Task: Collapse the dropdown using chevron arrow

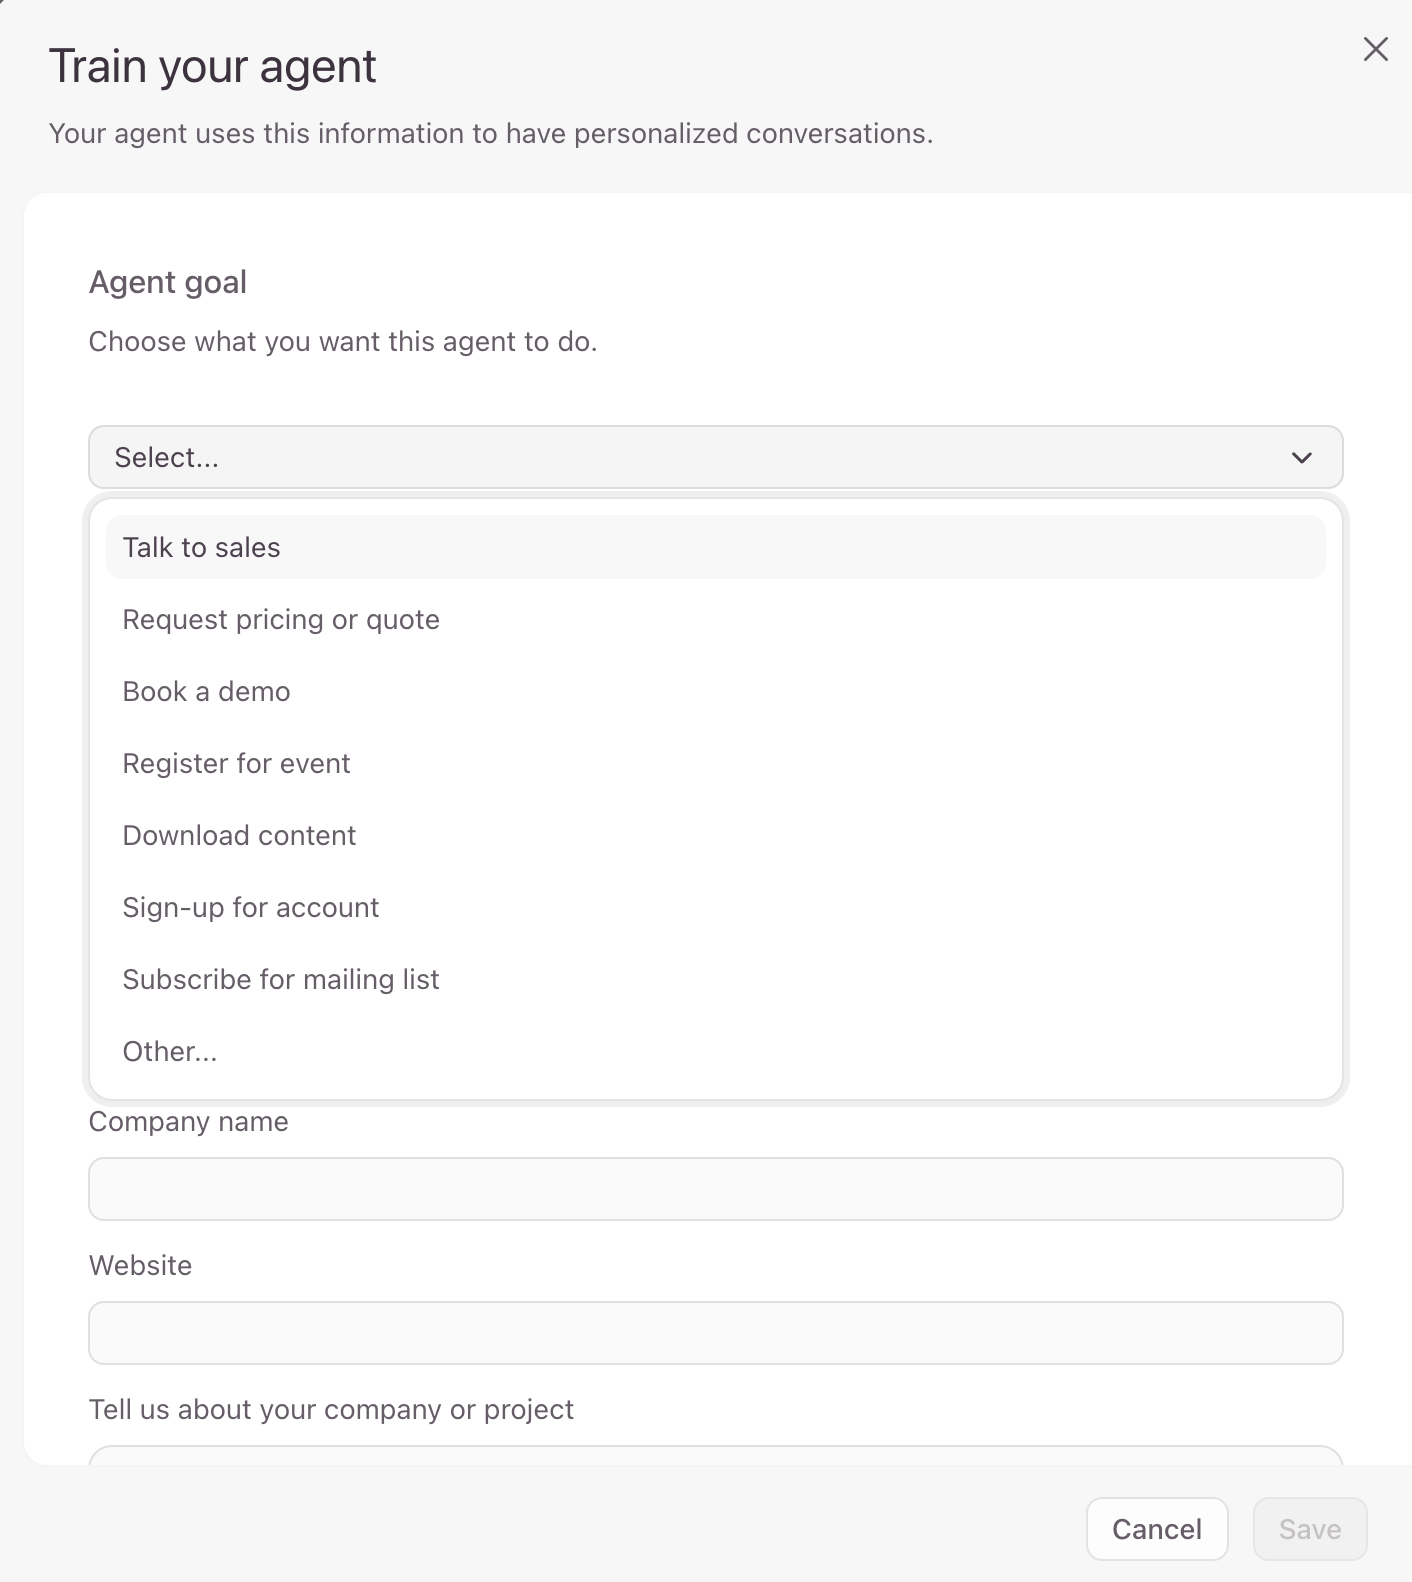Action: coord(1301,458)
